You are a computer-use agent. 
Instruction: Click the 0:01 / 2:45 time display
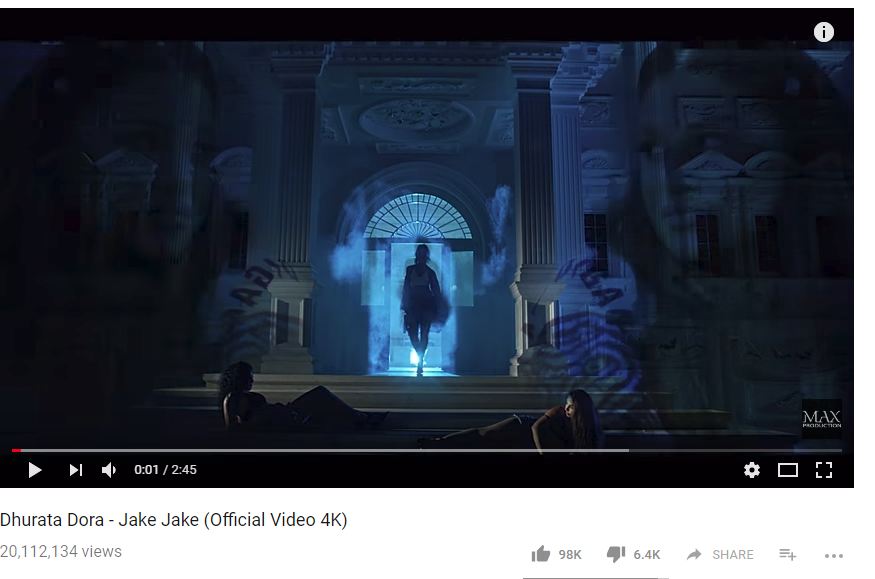[165, 470]
